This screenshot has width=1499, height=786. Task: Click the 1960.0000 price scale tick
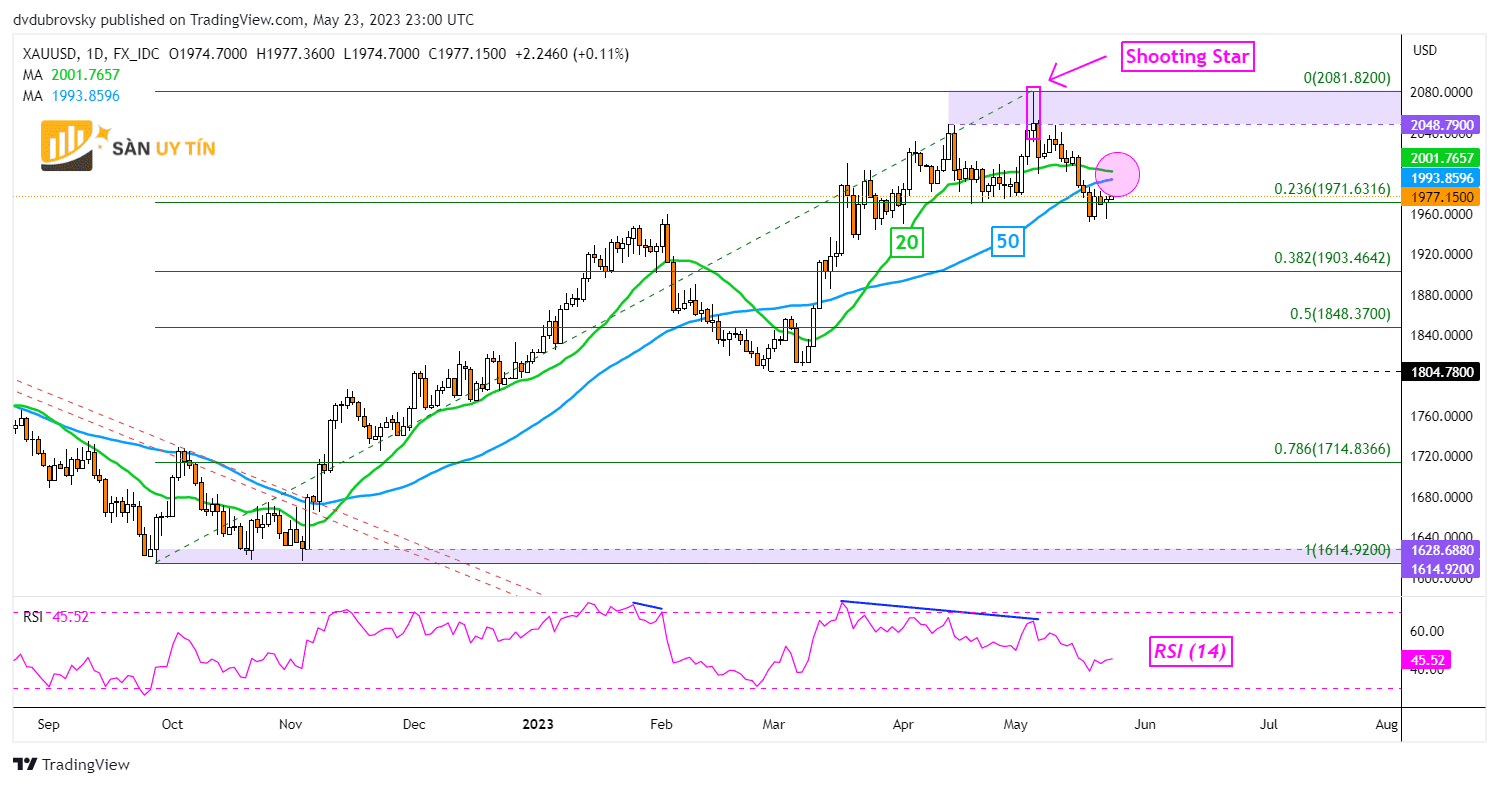(1439, 214)
